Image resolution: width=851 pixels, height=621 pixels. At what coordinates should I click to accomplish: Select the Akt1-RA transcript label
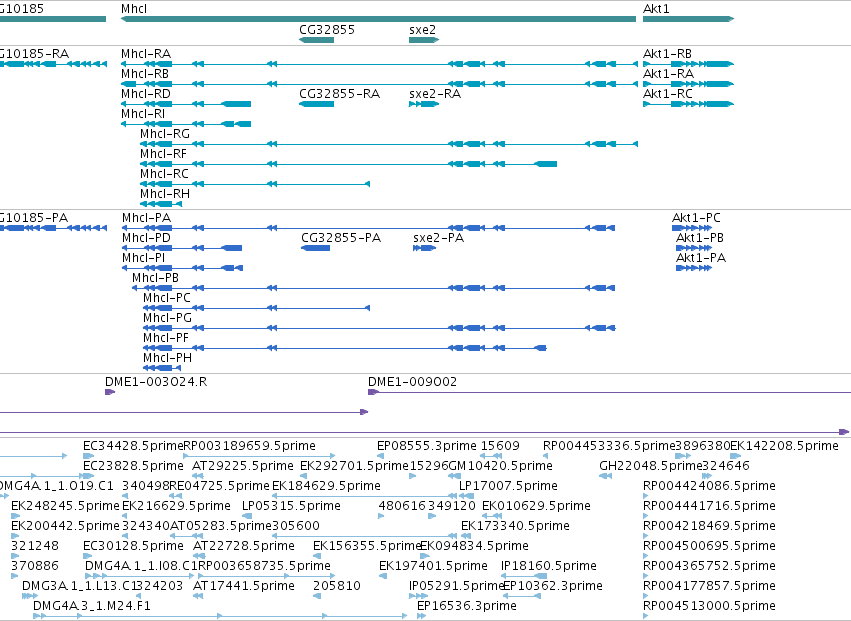pyautogui.click(x=668, y=74)
